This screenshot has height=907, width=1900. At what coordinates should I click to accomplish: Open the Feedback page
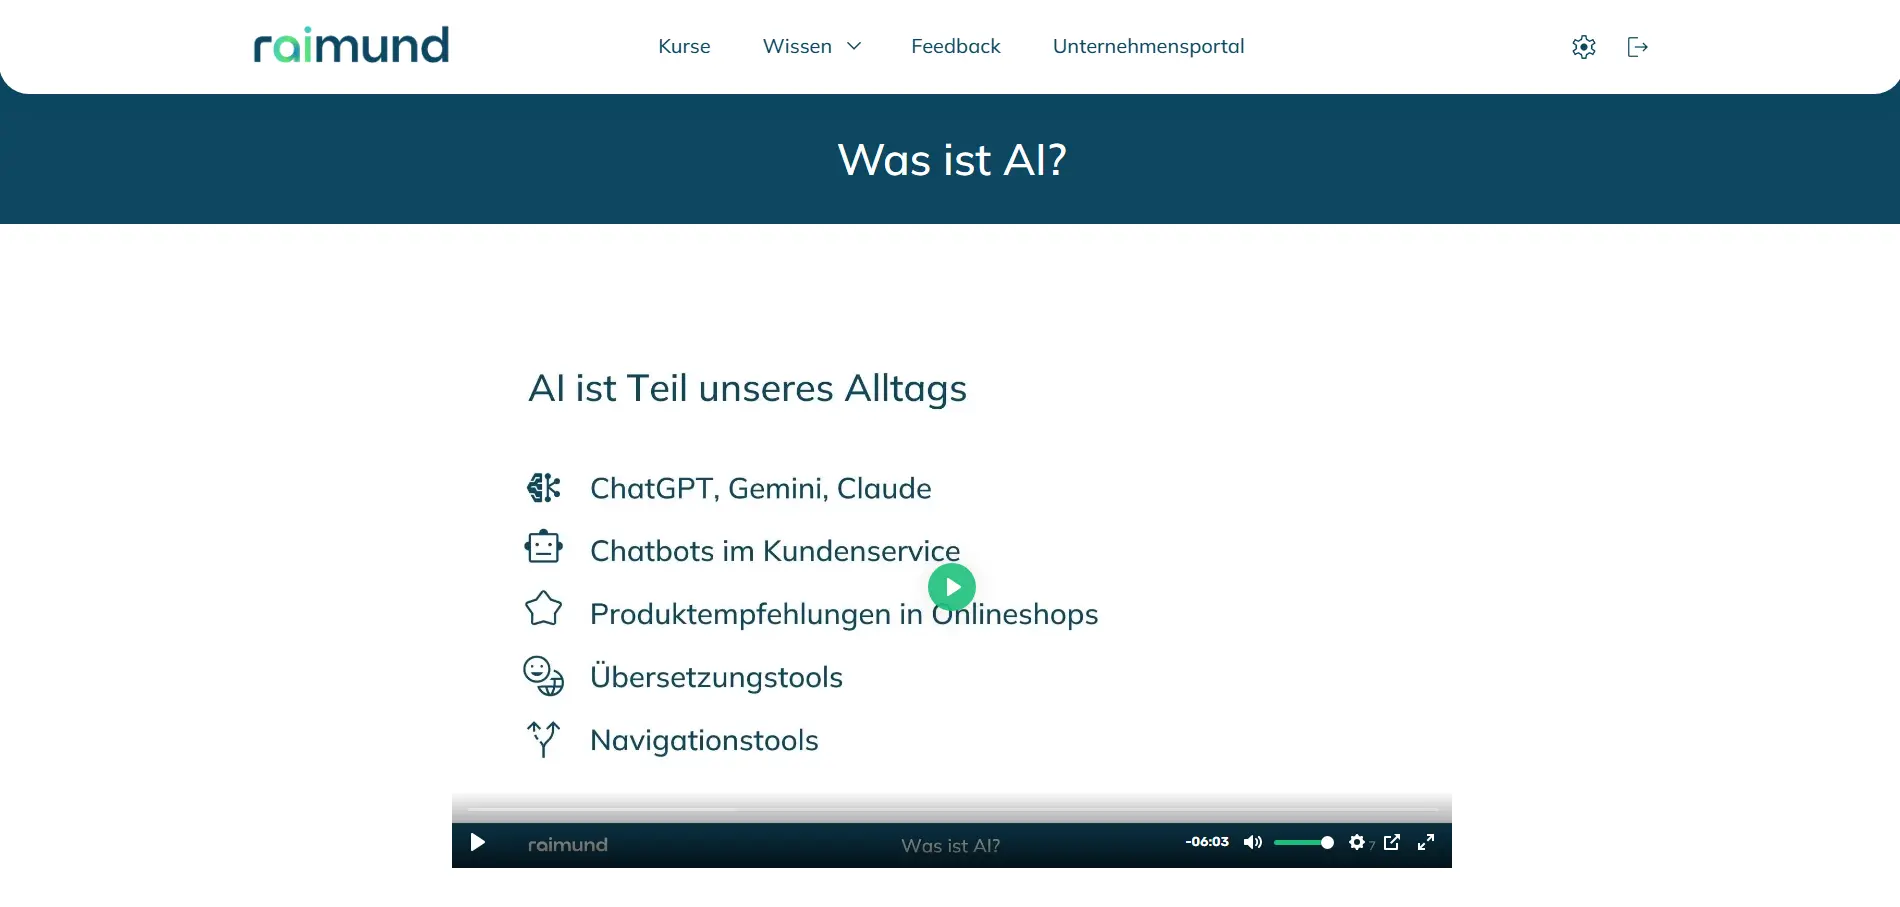tap(955, 46)
